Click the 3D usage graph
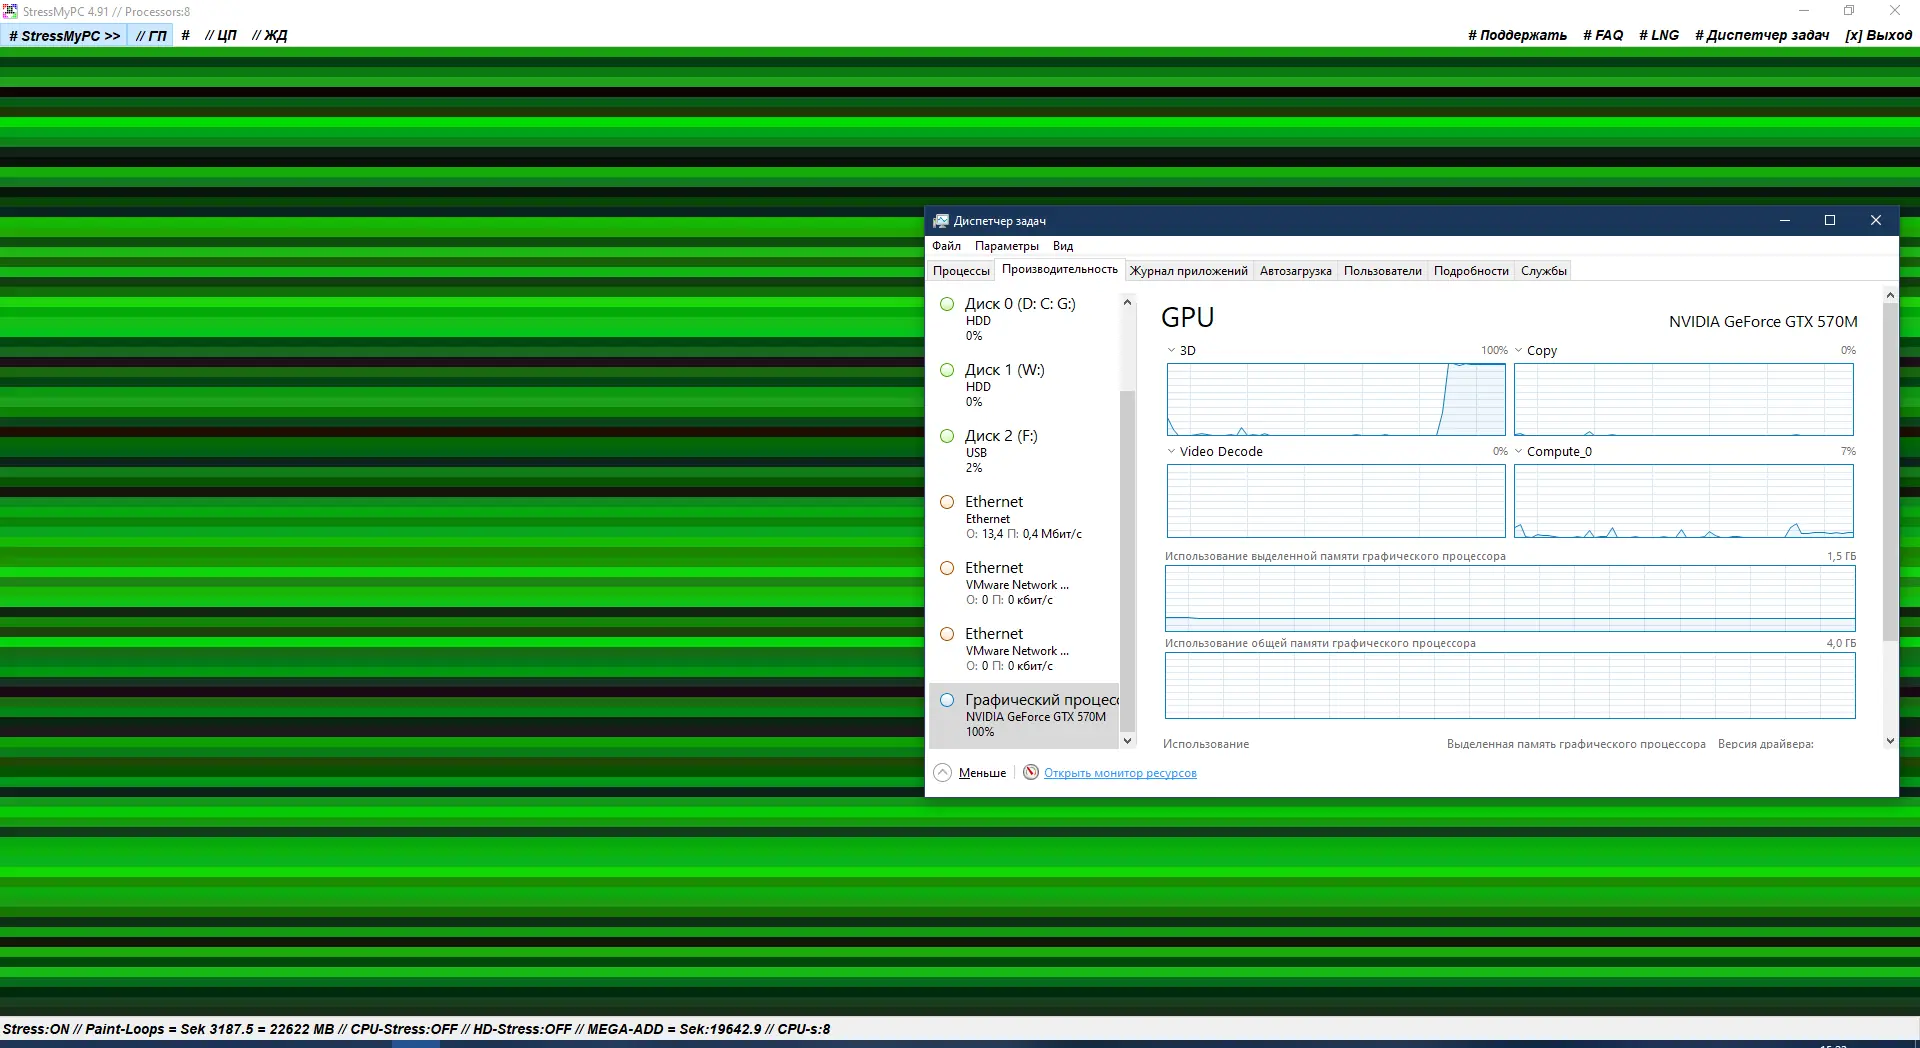Image resolution: width=1920 pixels, height=1048 pixels. (x=1336, y=399)
